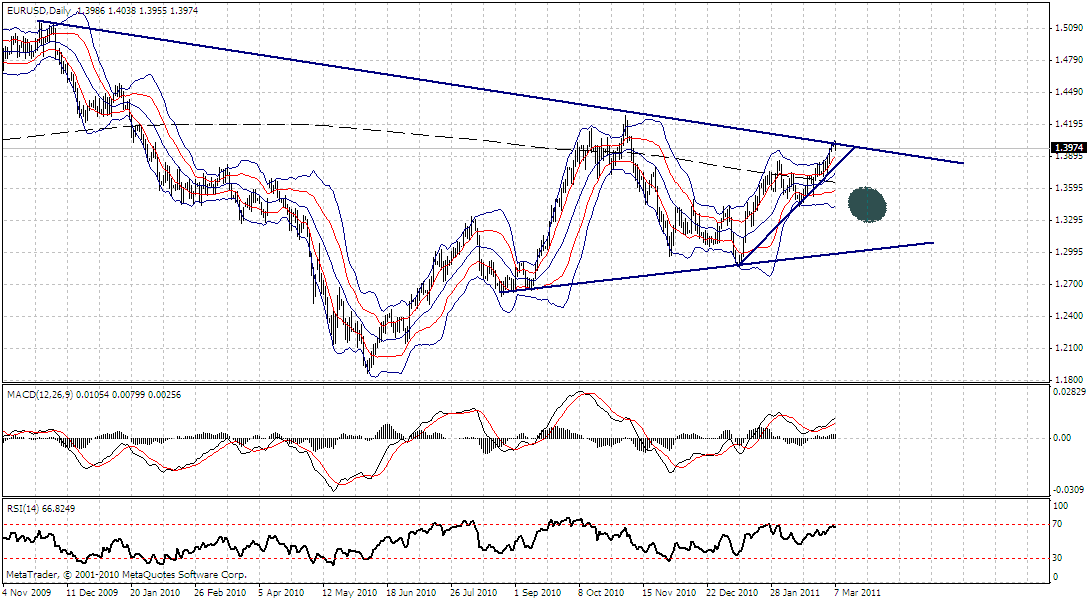Click the 8 Oct 2010 date label
Viewport: 1087px width, 600px height.
pos(601,593)
